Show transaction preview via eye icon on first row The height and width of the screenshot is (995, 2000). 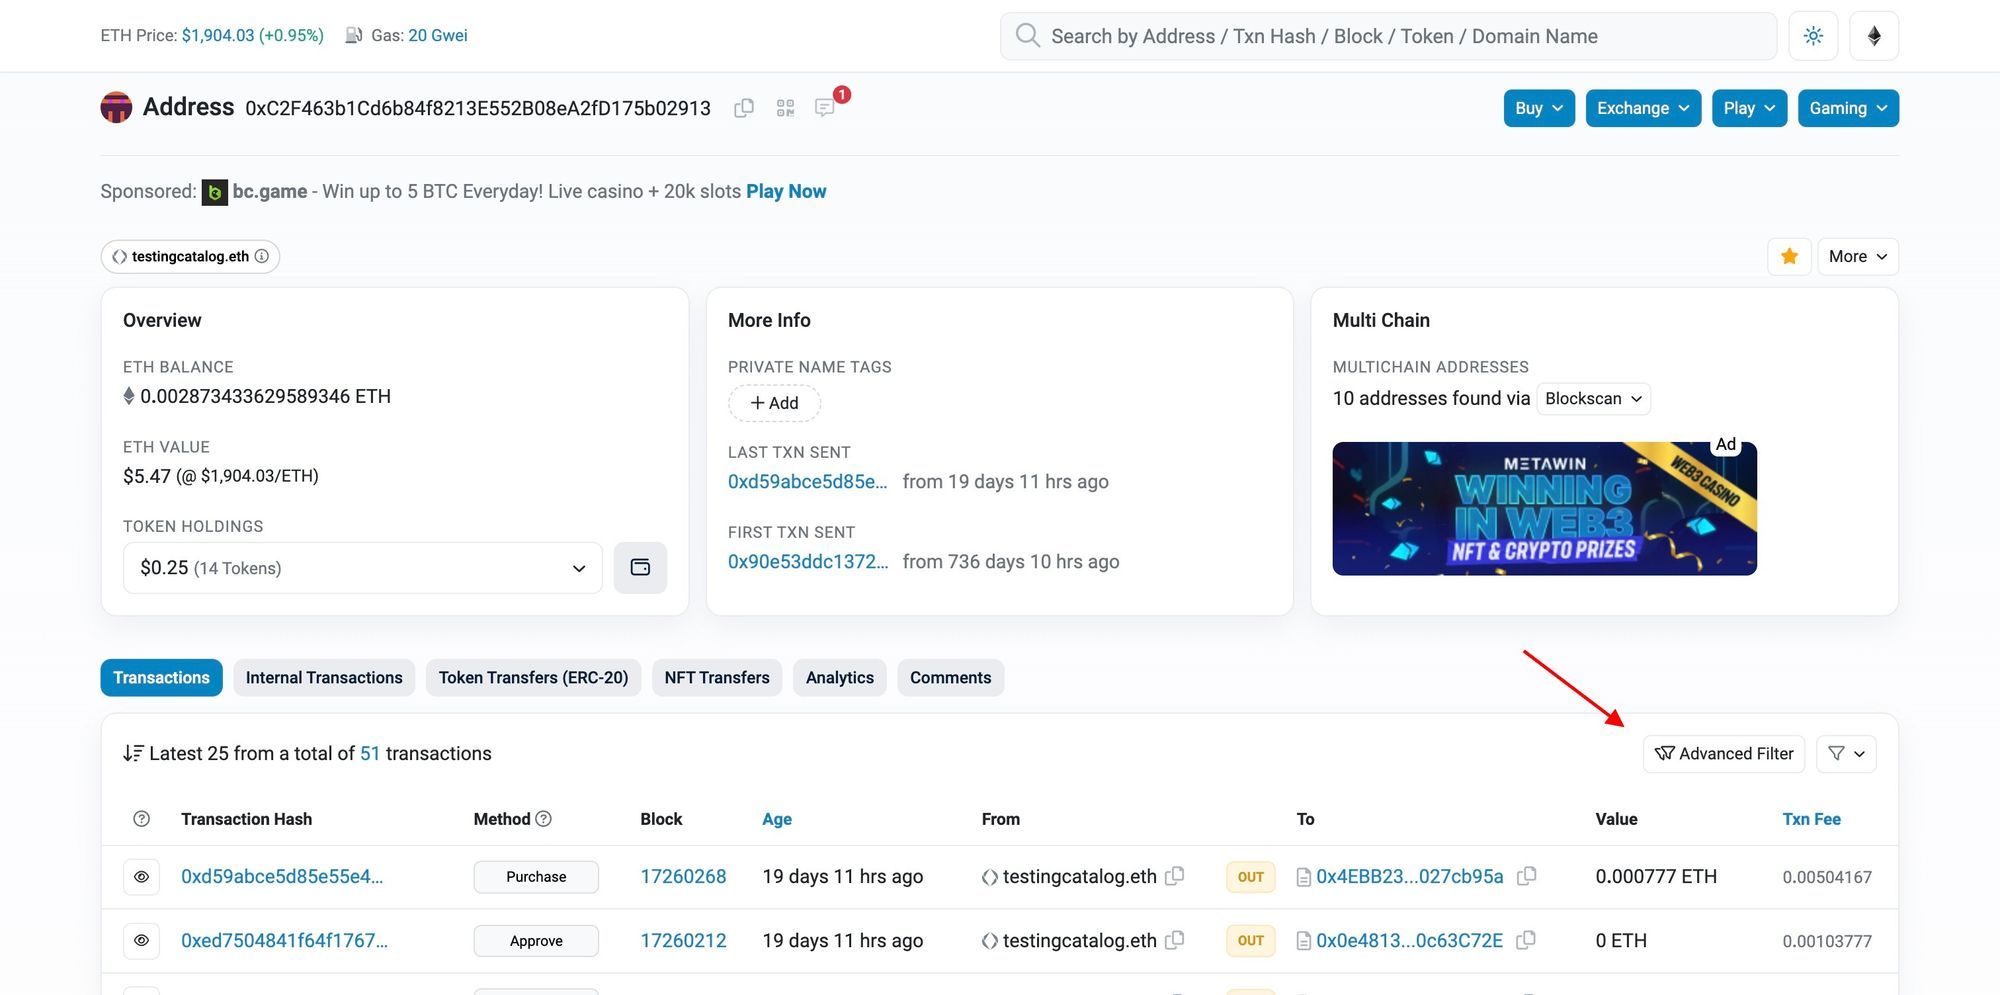[141, 876]
